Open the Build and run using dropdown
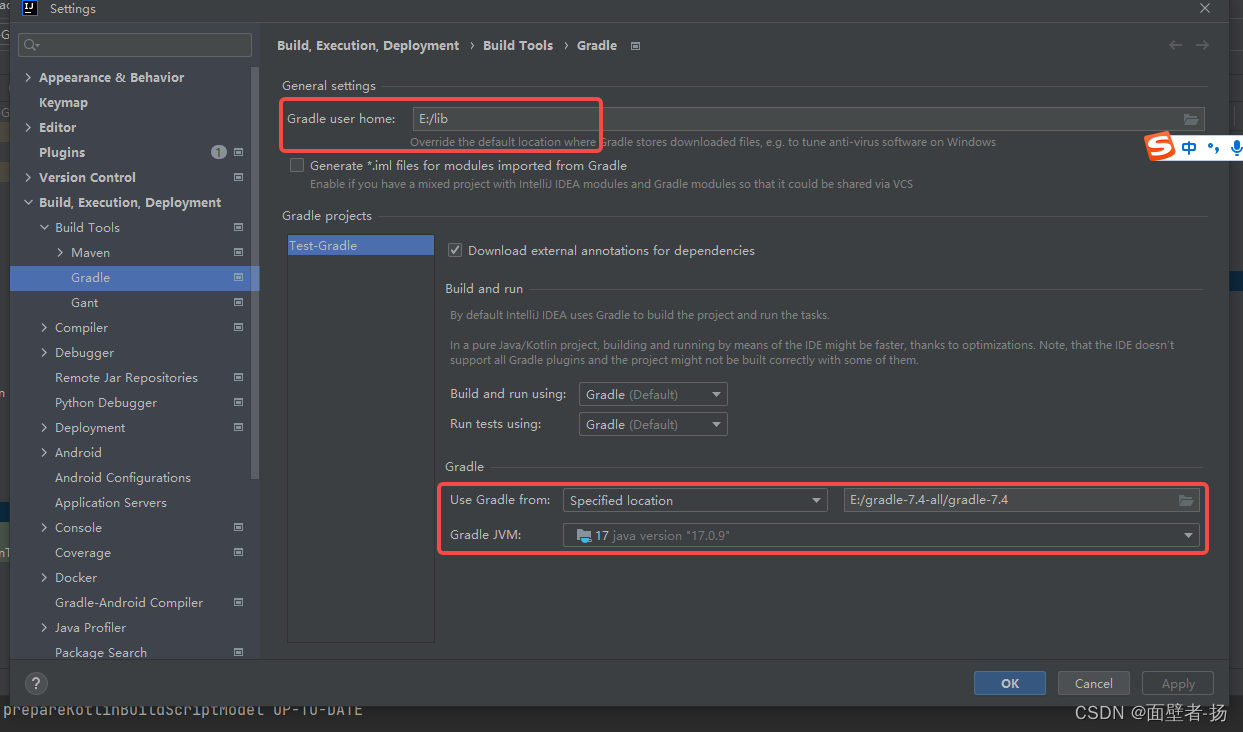This screenshot has height=732, width=1243. pyautogui.click(x=653, y=394)
